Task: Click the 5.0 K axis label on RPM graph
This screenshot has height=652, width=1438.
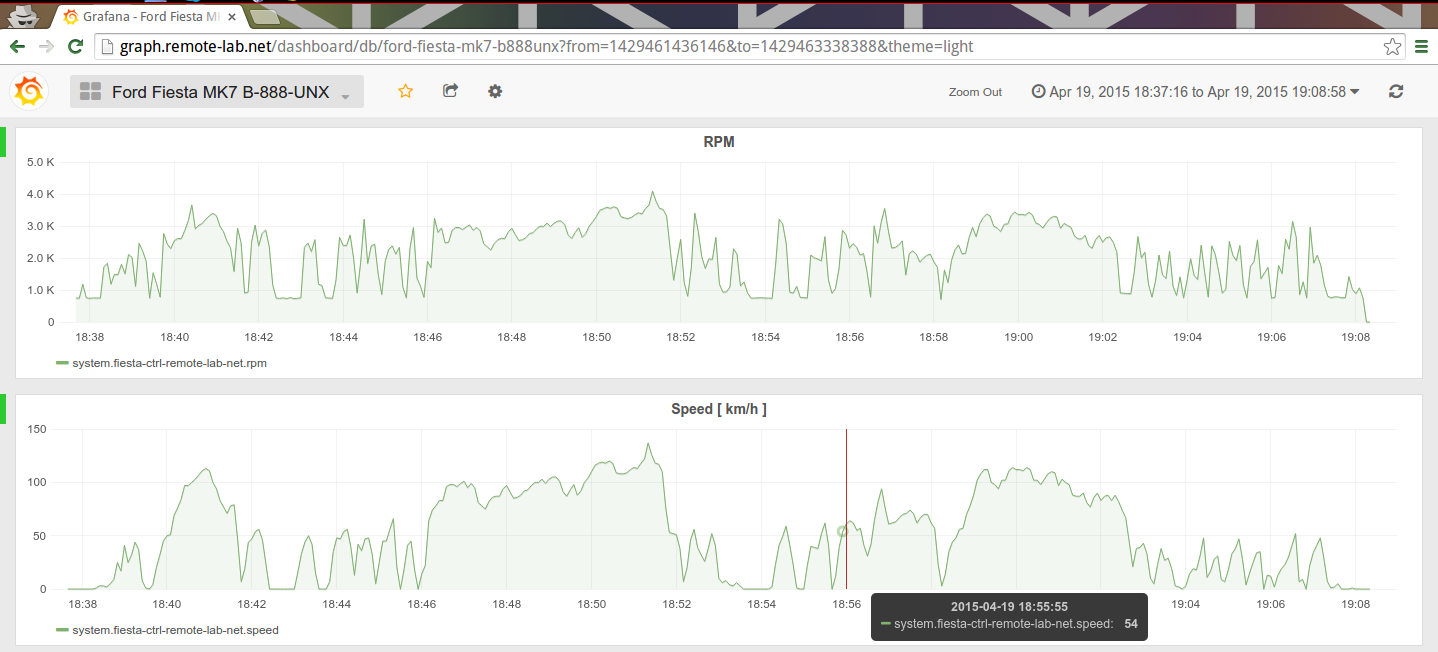Action: pyautogui.click(x=40, y=162)
